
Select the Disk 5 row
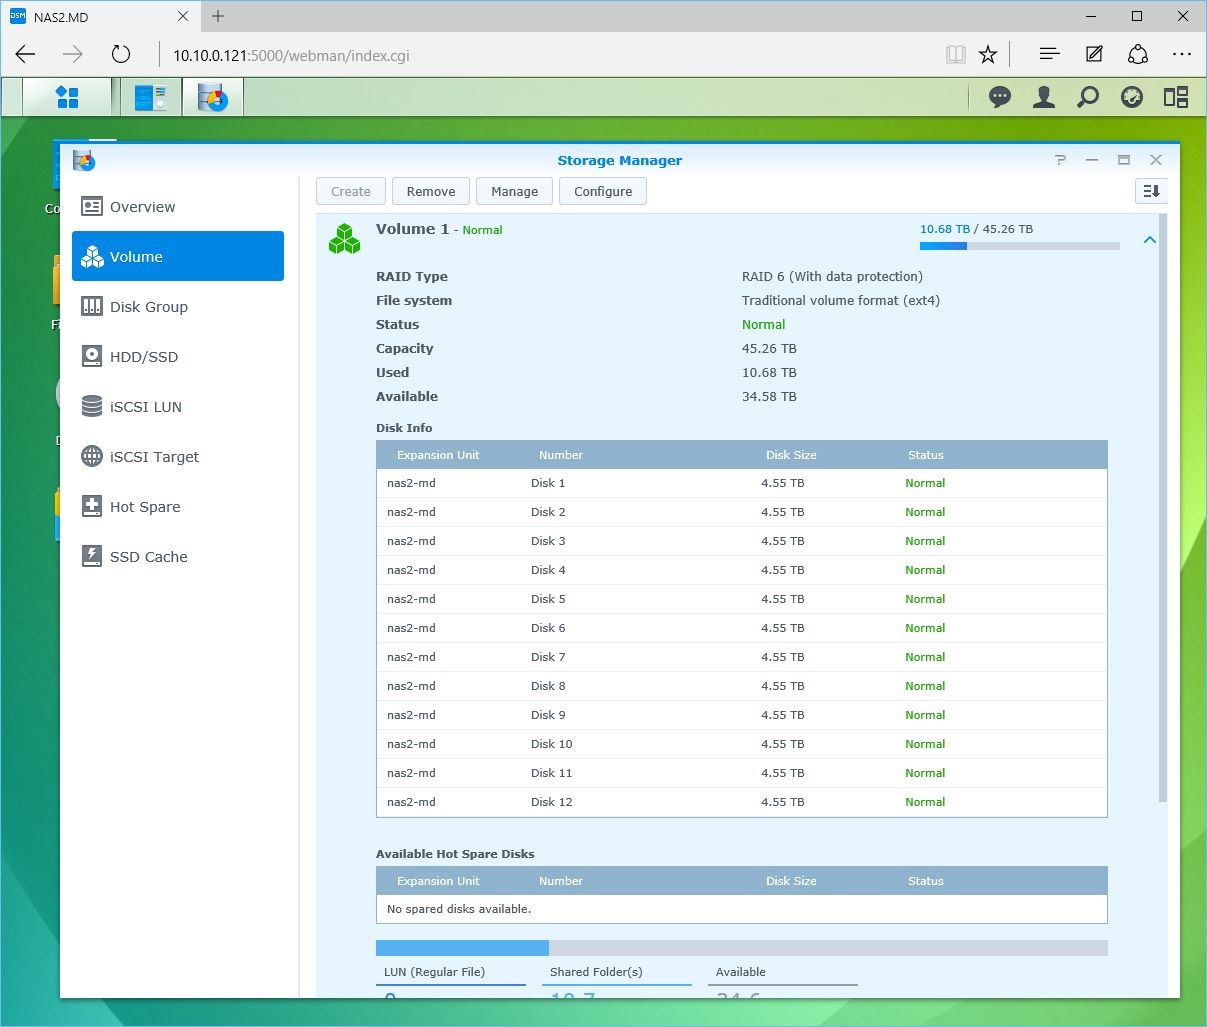tap(742, 599)
